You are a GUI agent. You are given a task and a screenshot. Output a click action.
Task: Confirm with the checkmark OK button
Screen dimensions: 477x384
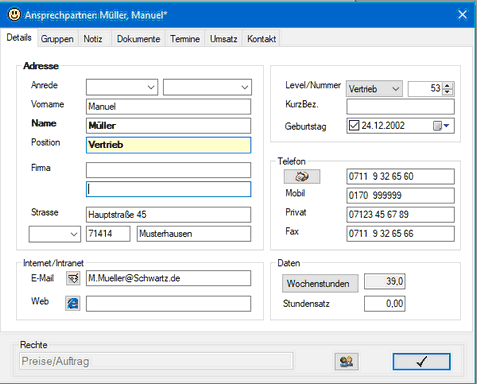[422, 362]
